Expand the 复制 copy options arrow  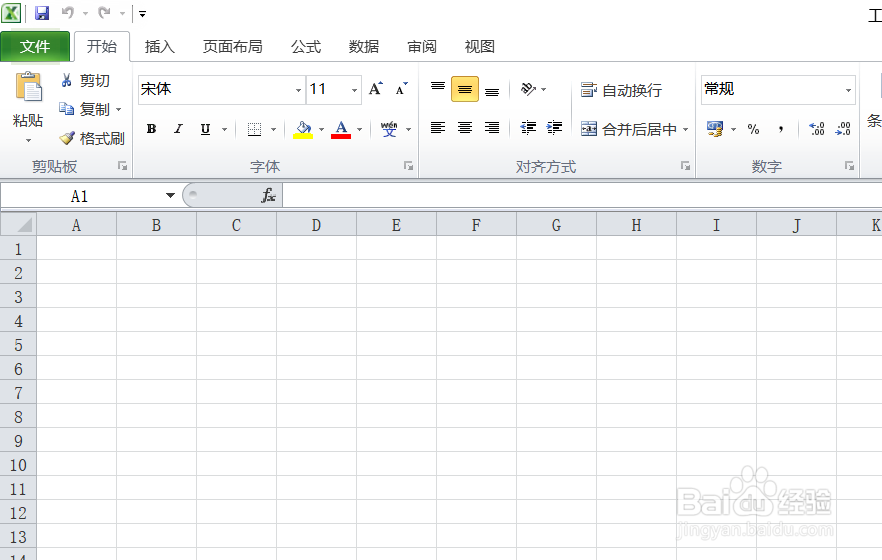119,109
